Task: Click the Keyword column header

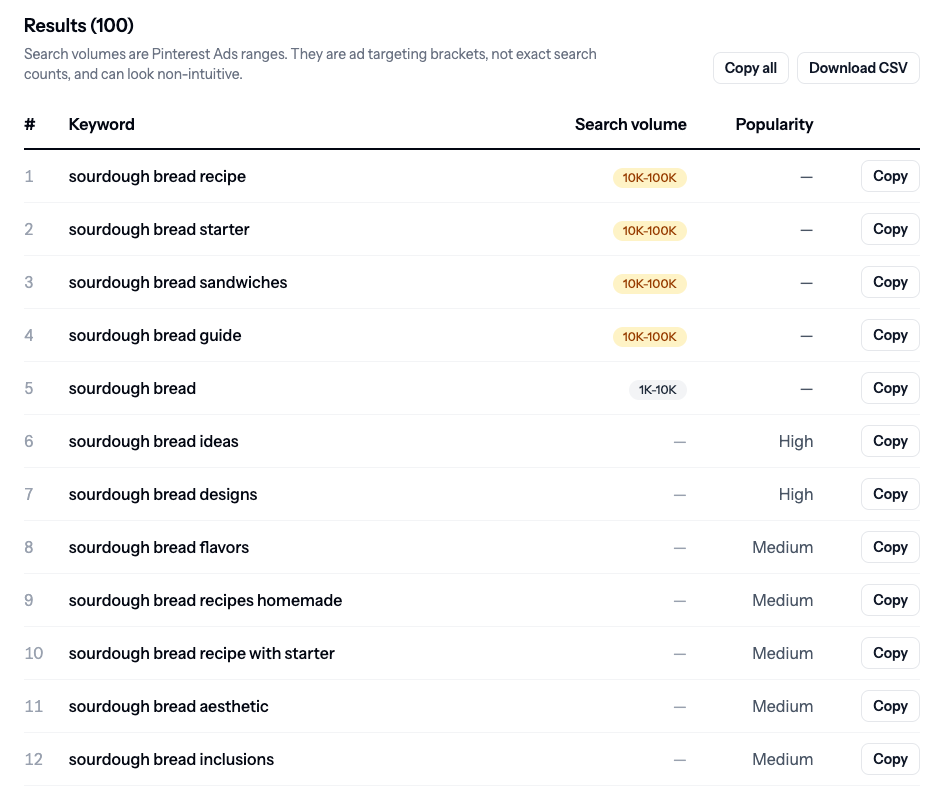Action: tap(101, 125)
